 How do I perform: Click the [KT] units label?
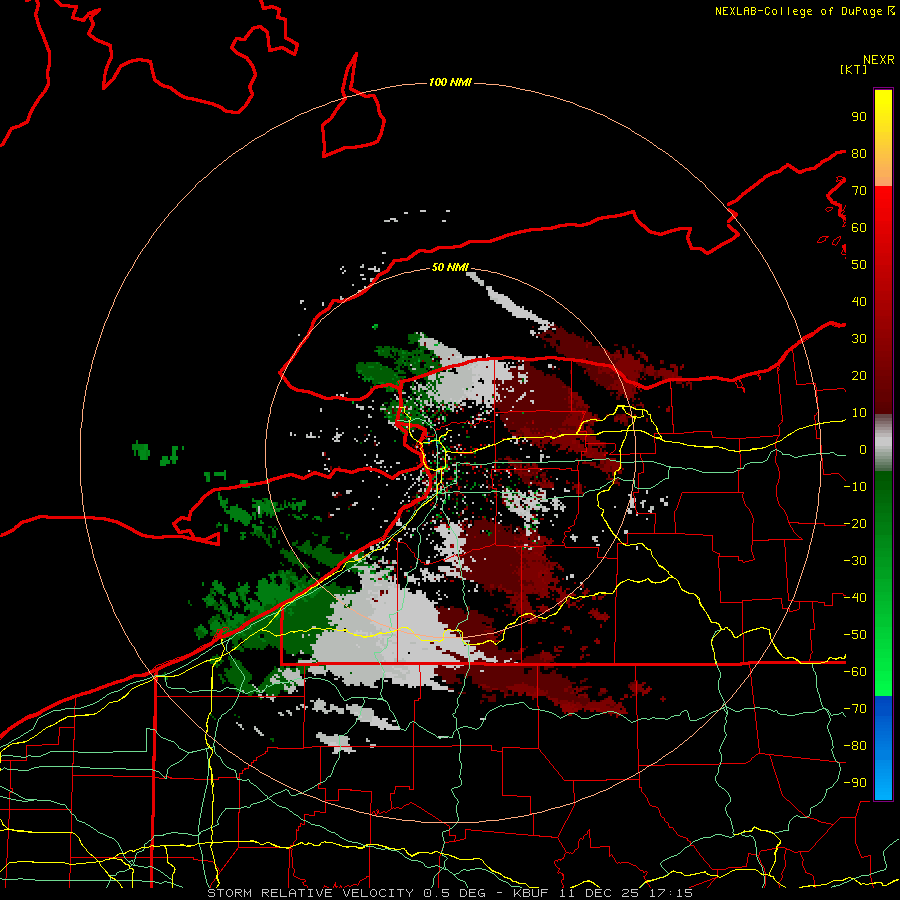(x=853, y=69)
